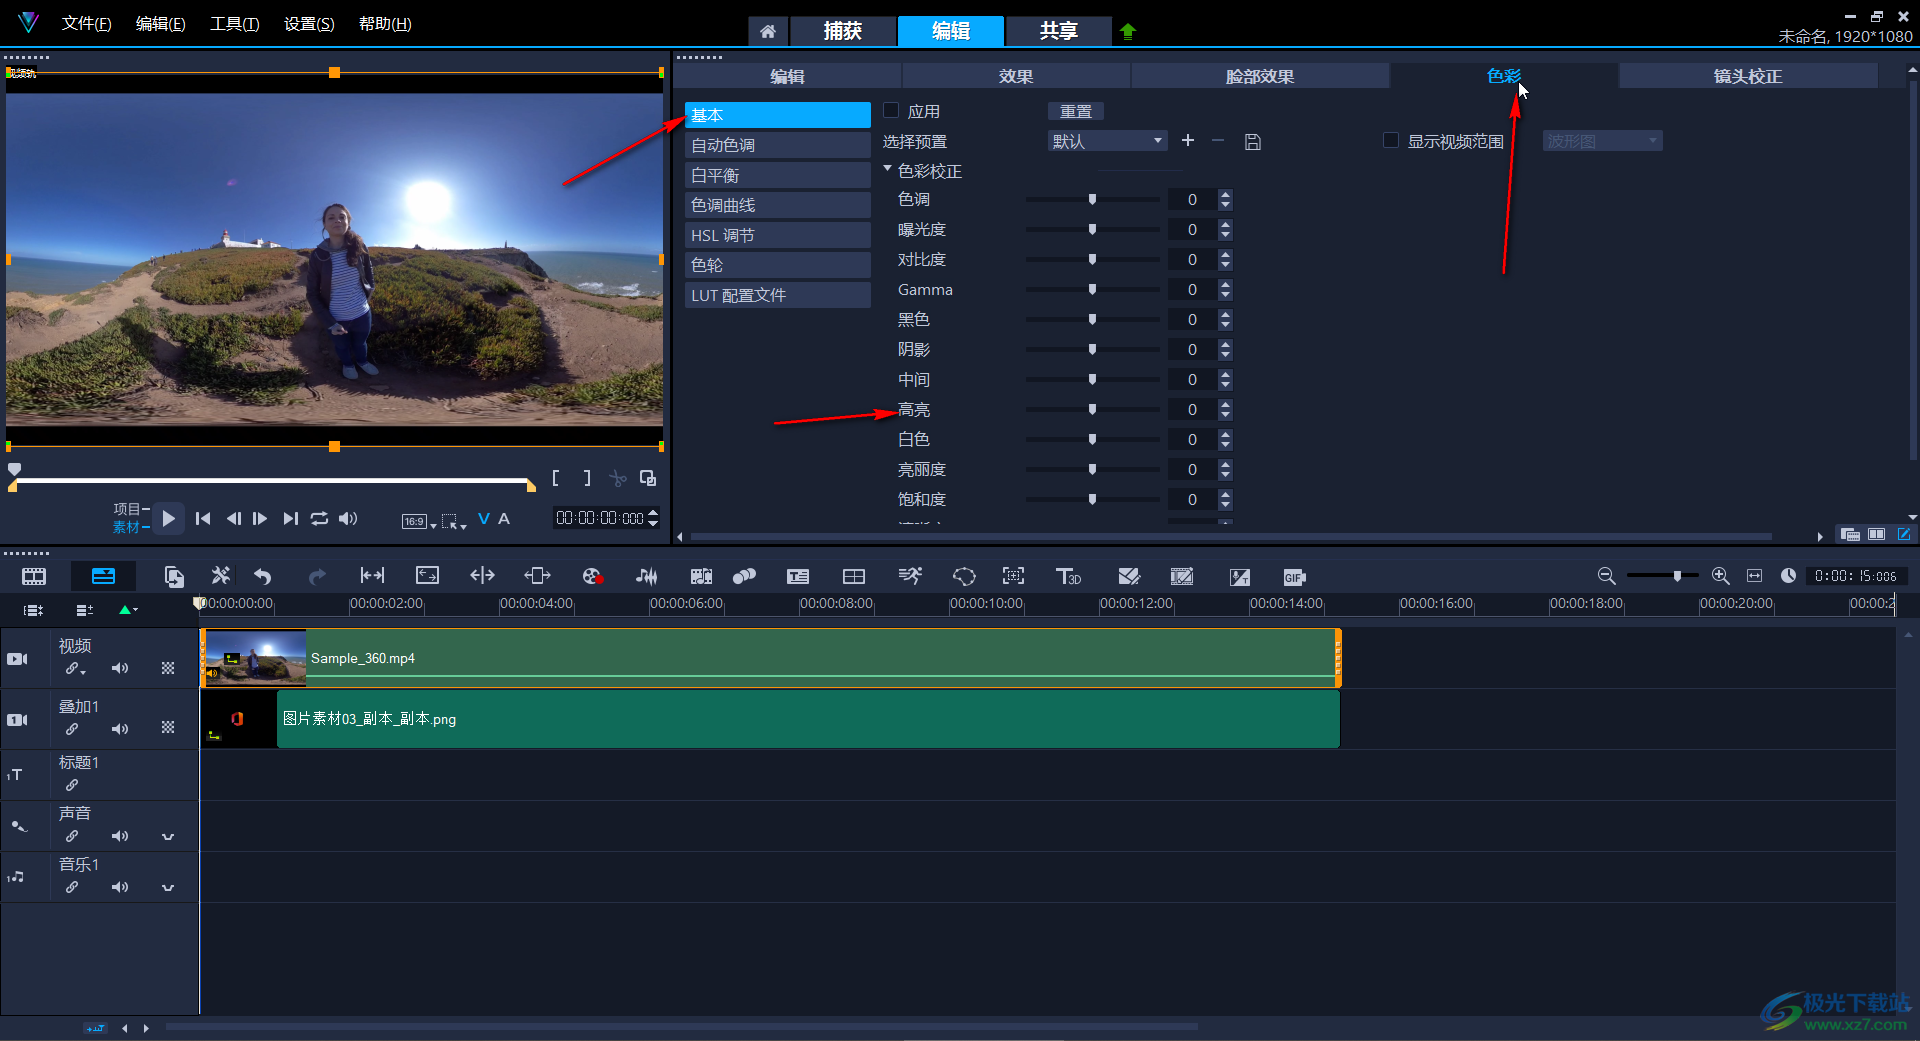
Task: Open the tools (wrench) icon in timeline toolbar
Action: 220,576
